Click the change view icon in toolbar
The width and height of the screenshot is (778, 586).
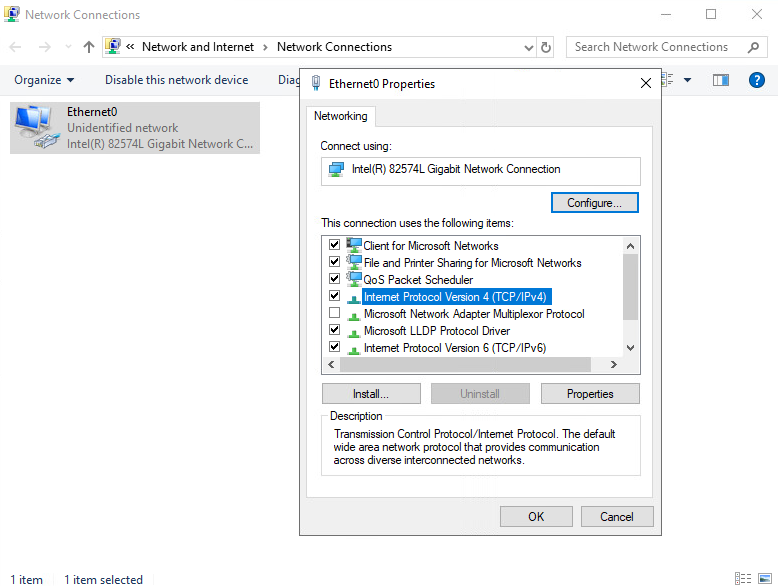click(x=668, y=80)
